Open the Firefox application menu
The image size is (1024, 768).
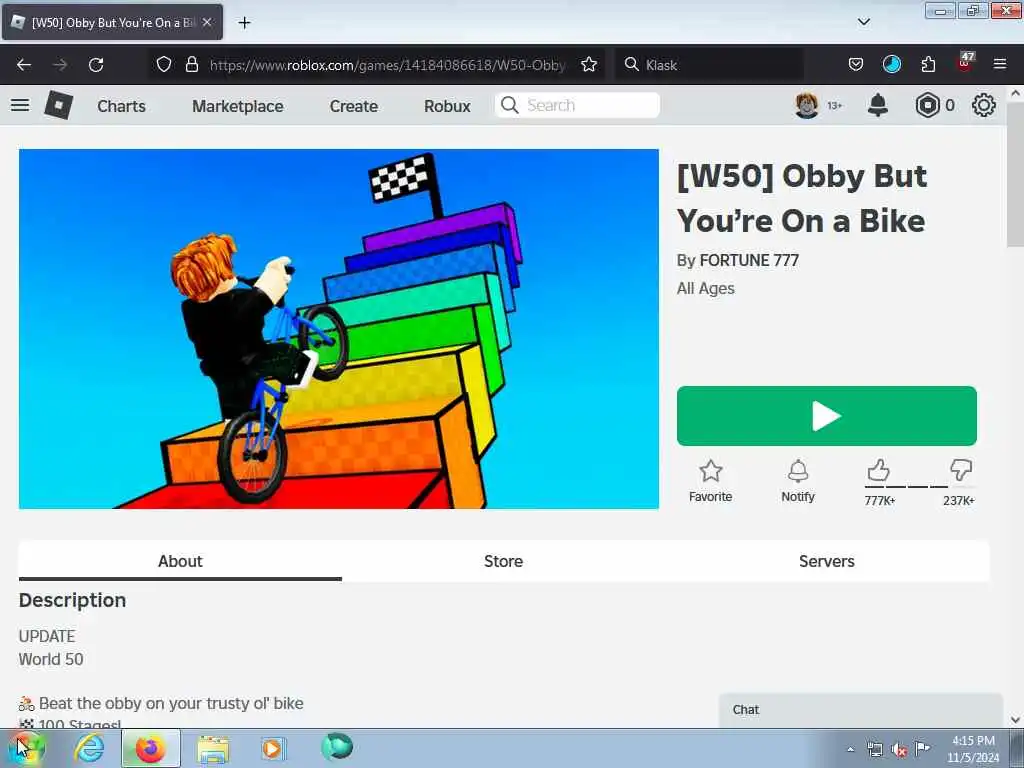[x=1000, y=64]
